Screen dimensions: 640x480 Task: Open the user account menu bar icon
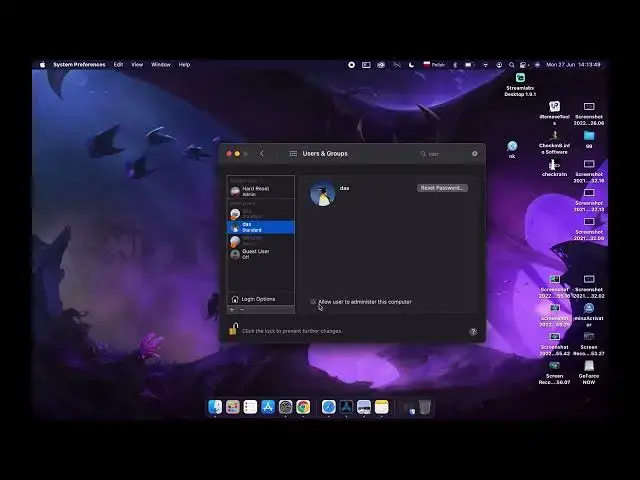pyautogui.click(x=499, y=64)
